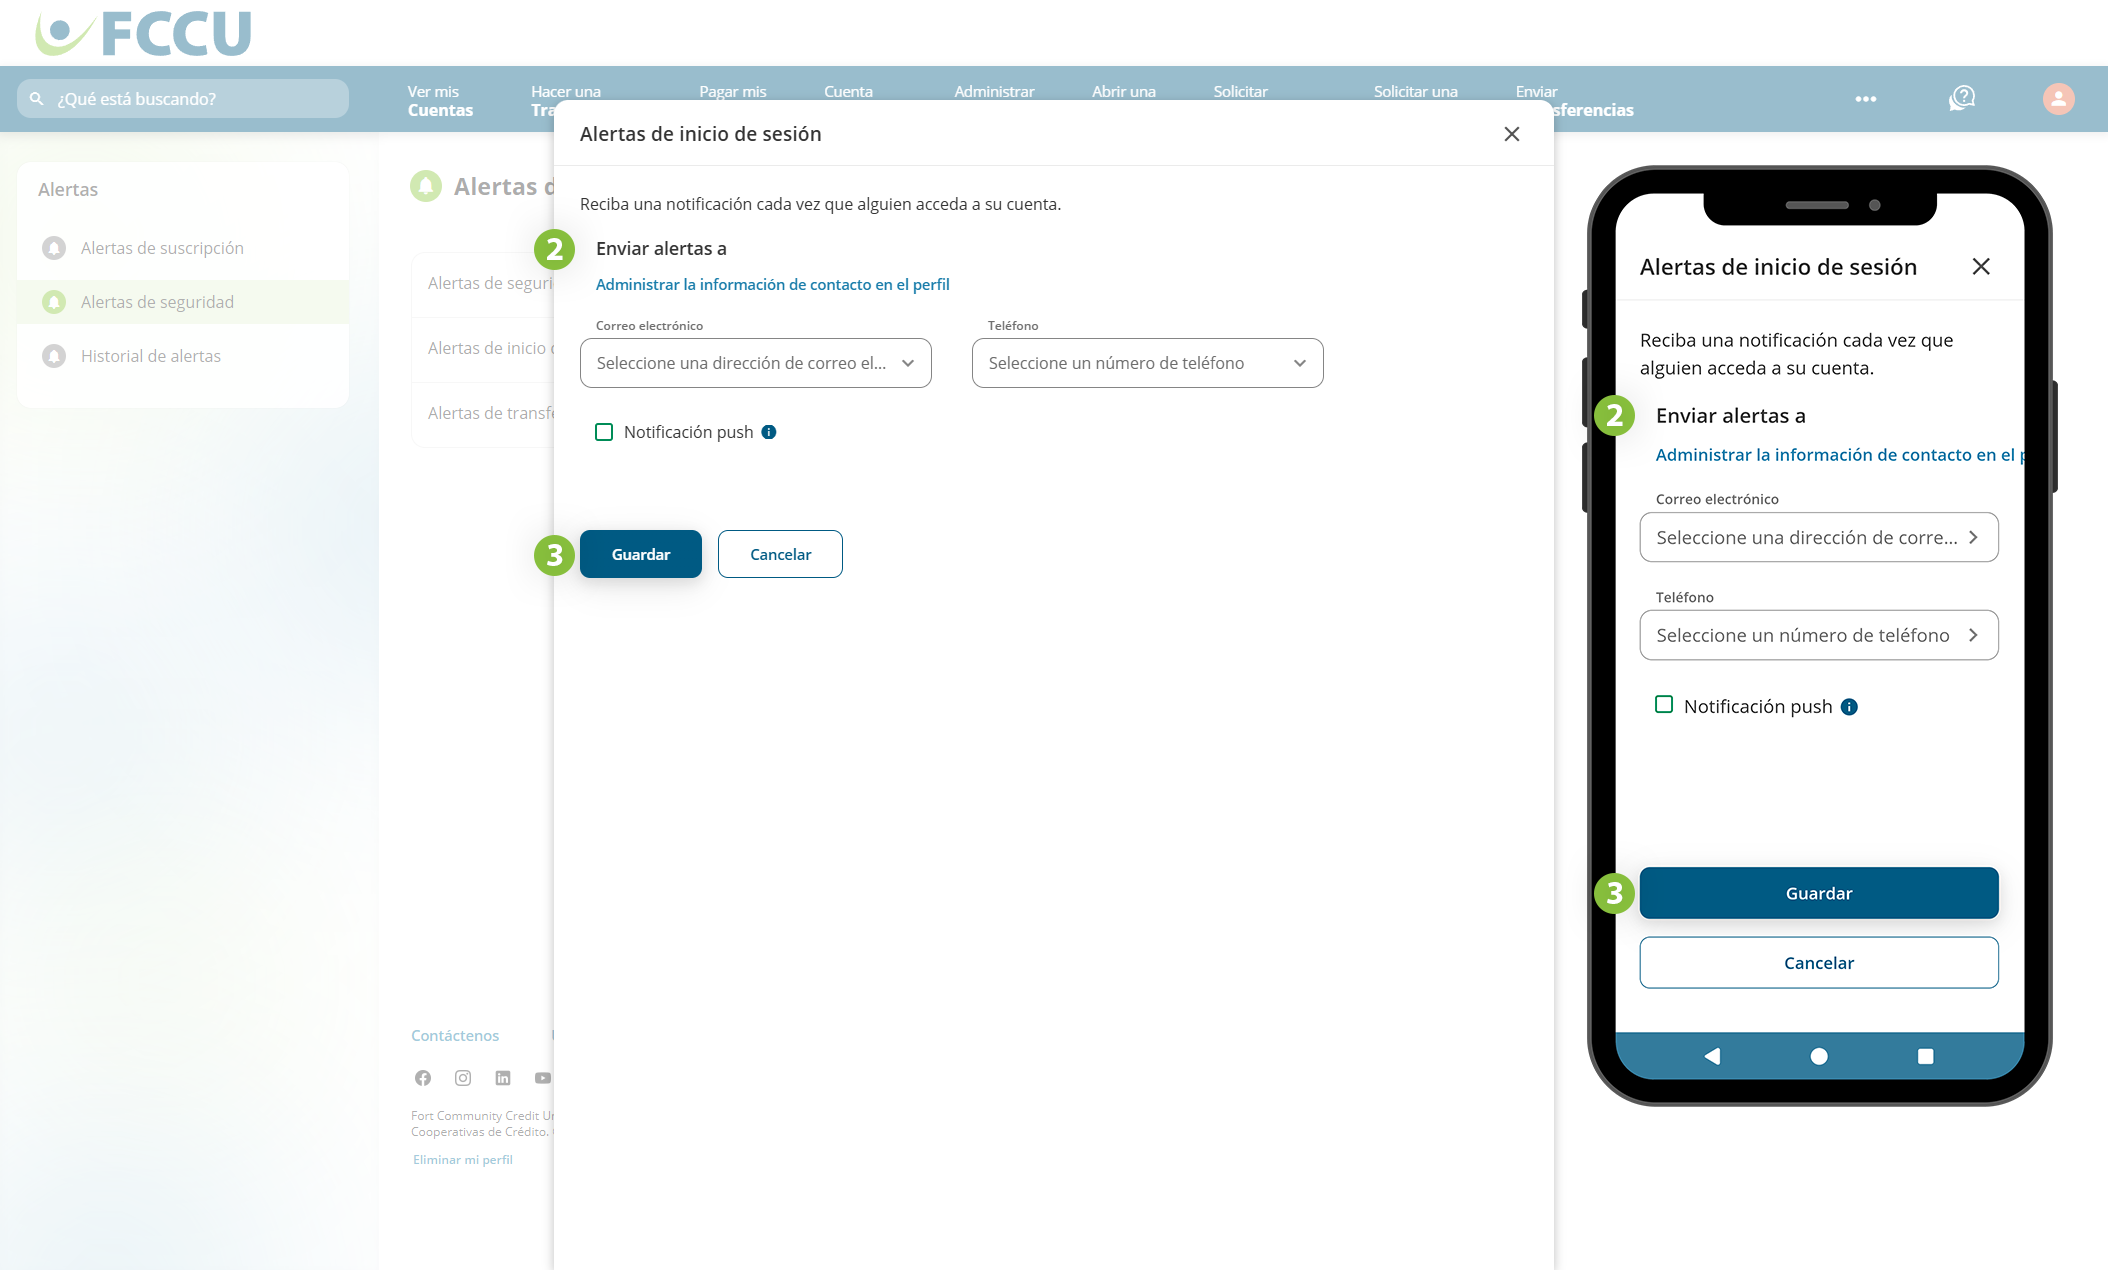2108x1270 pixels.
Task: Click the Alertas de suscripción bell icon
Action: coord(54,248)
